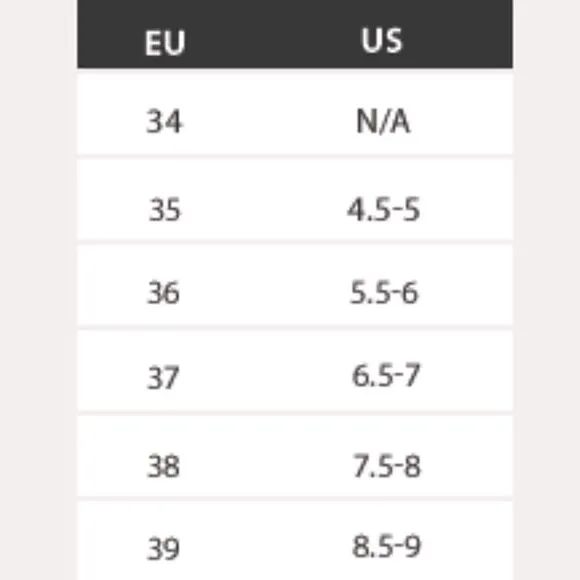Select the row pairing 36 with 5.5-6

point(295,286)
